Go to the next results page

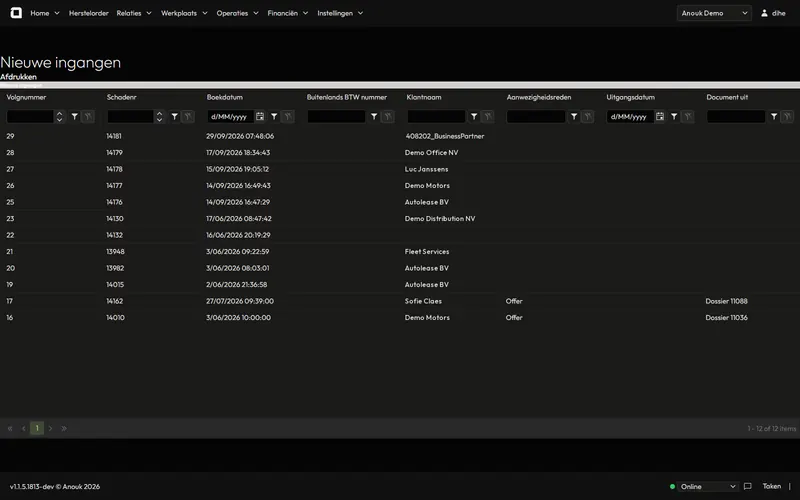(x=51, y=429)
